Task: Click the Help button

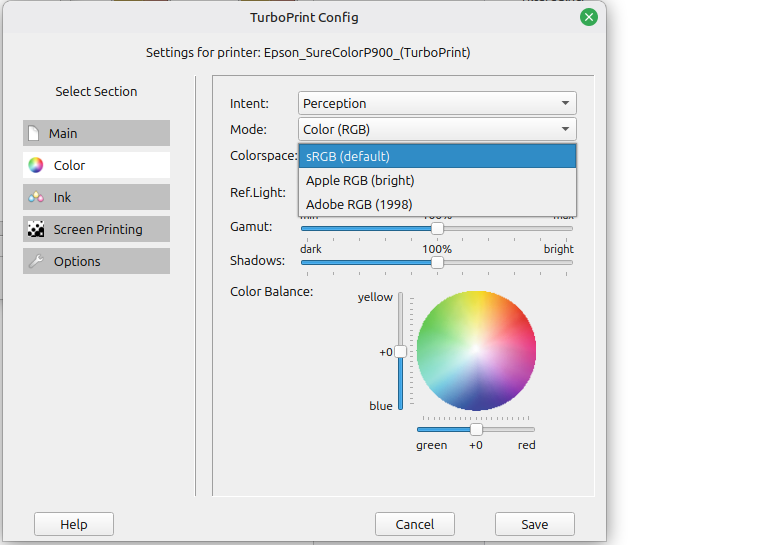Action: 74,524
